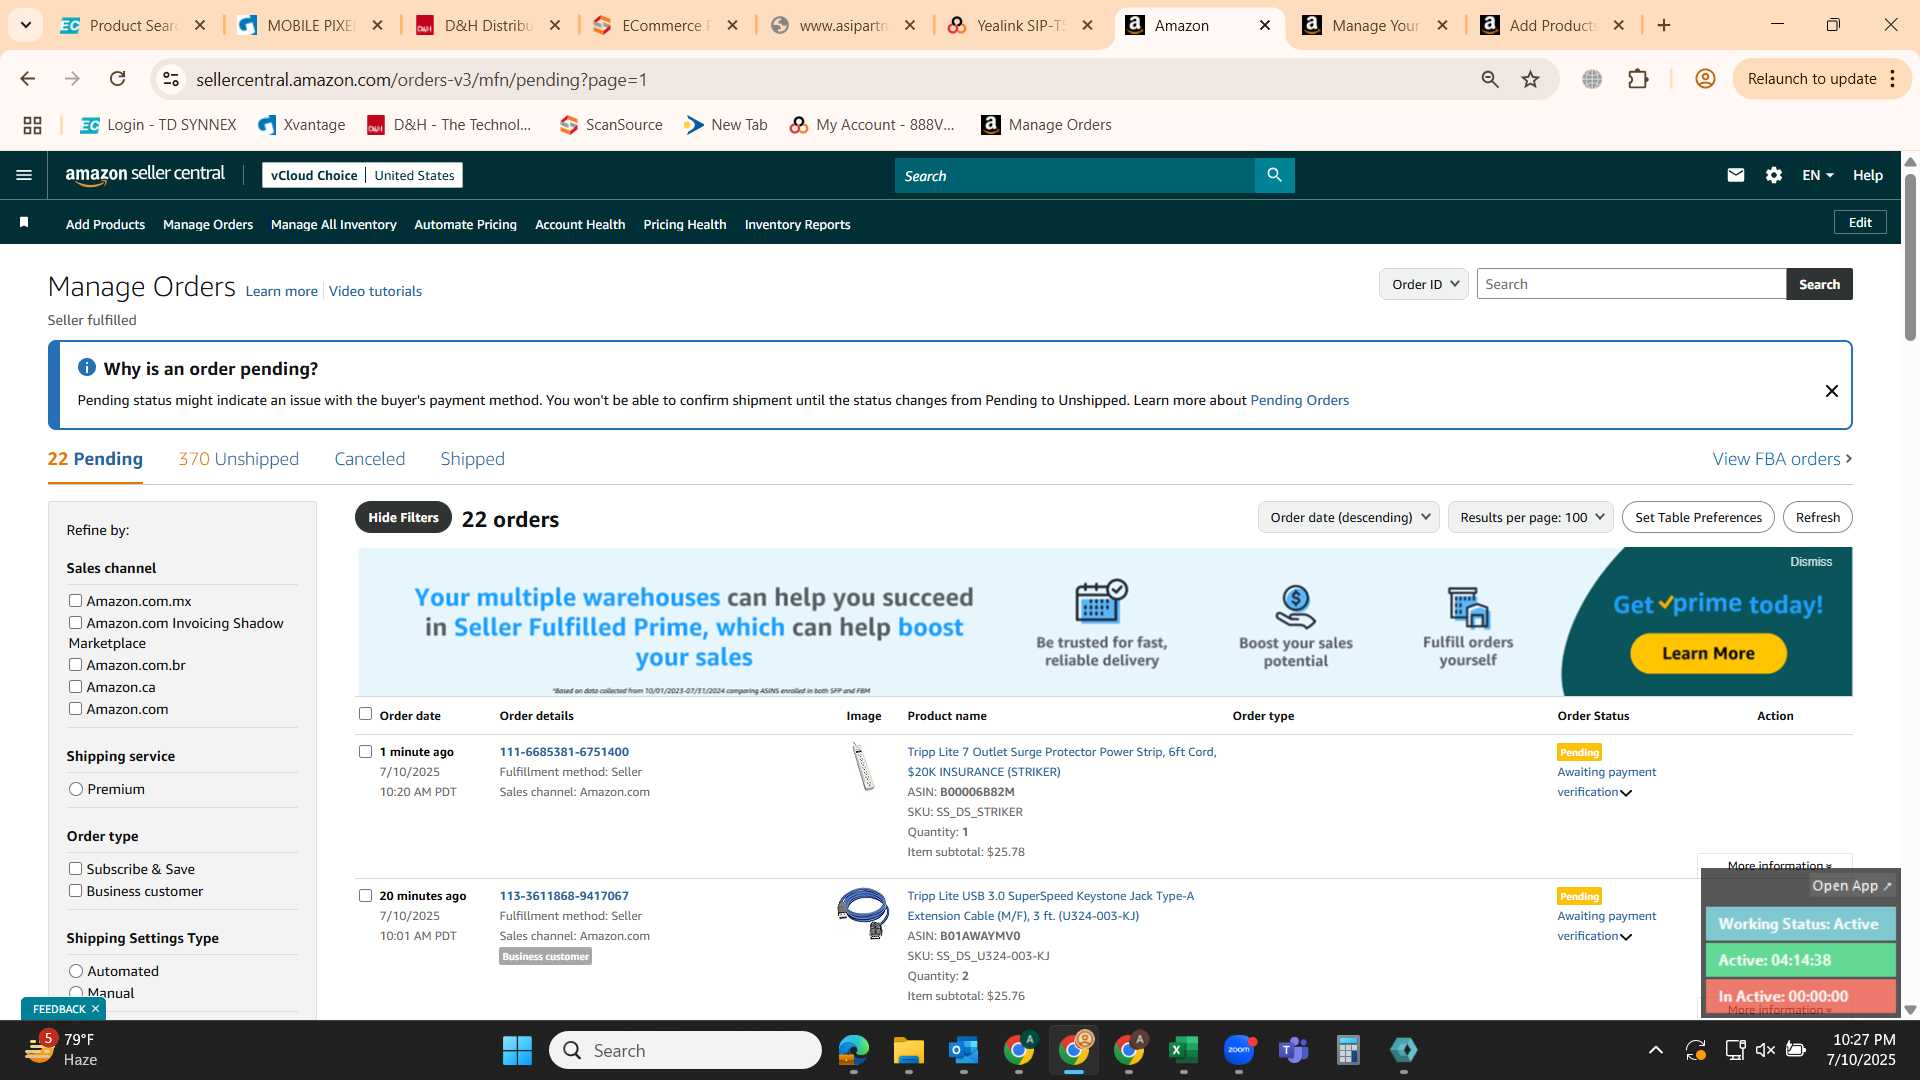Switch to the Shipped tab
This screenshot has width=1920, height=1080.
(x=472, y=459)
